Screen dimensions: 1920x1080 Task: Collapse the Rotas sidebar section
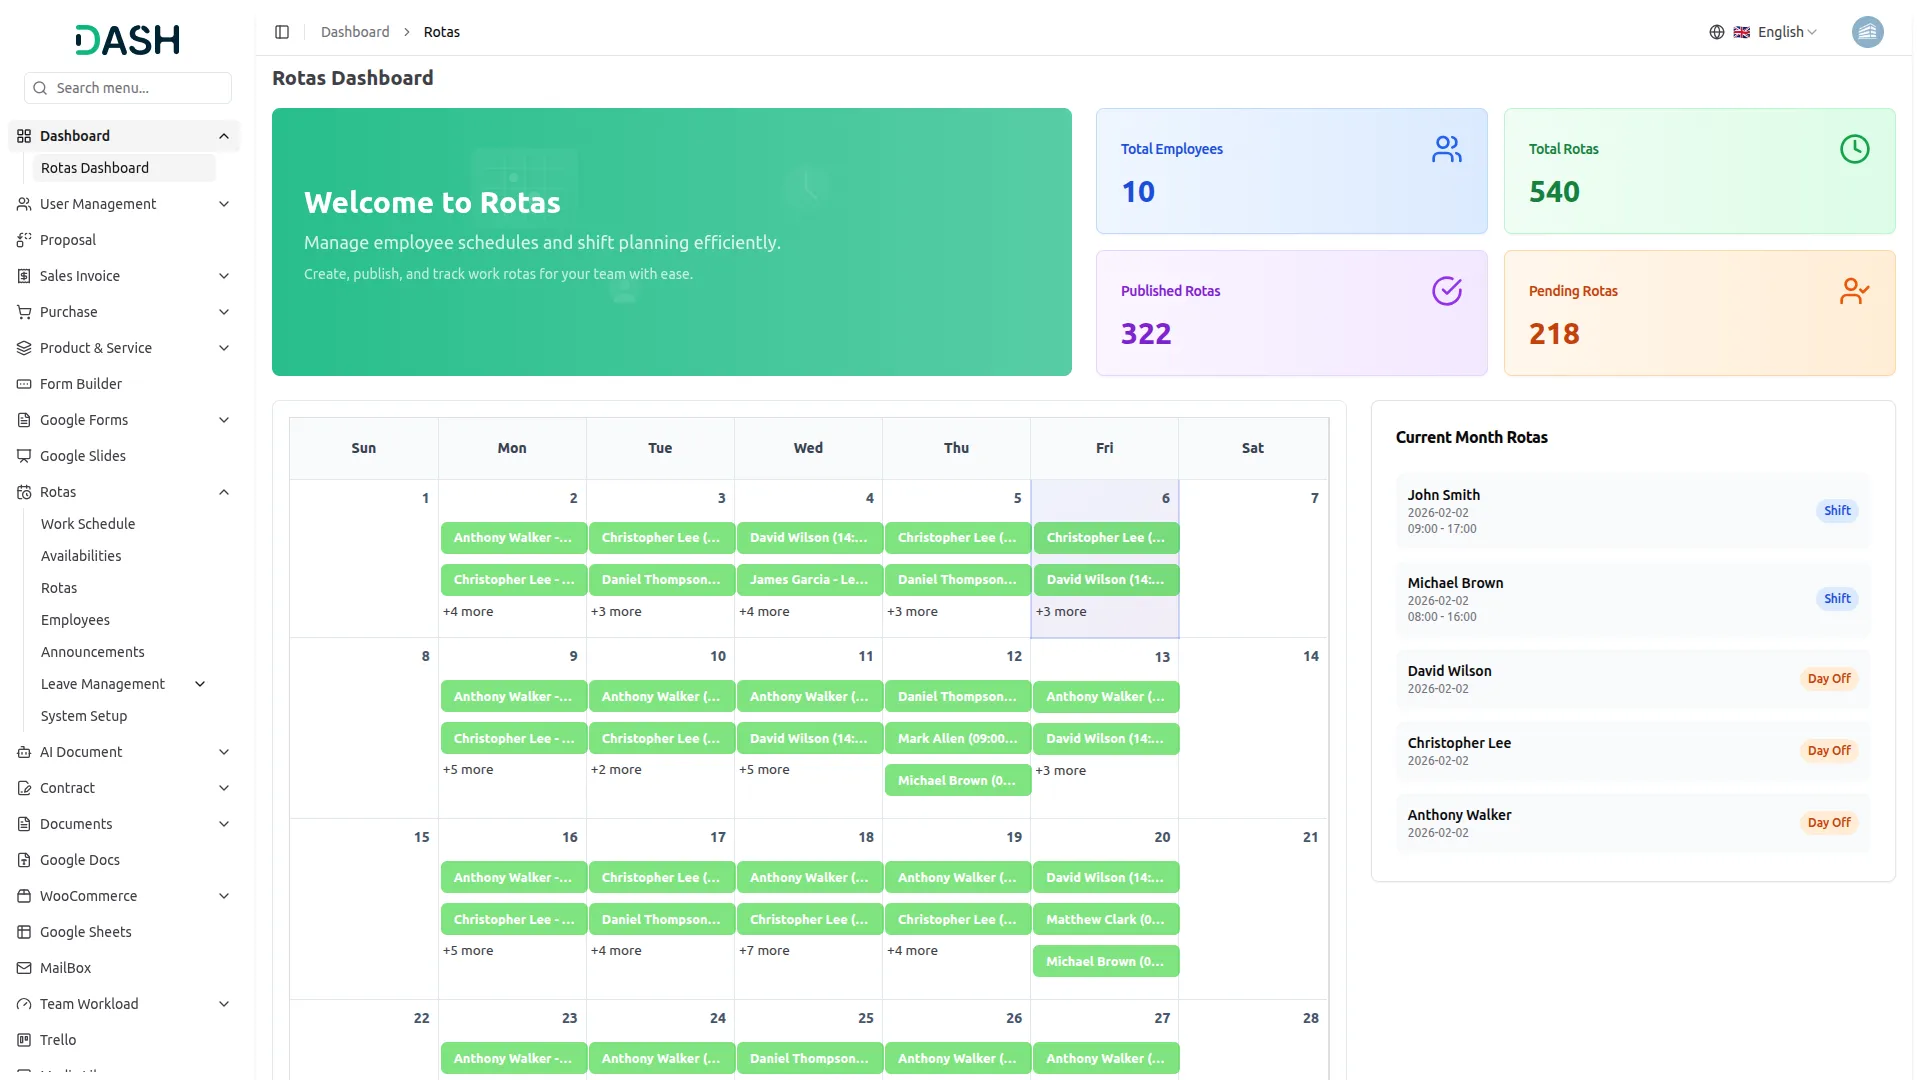[224, 492]
